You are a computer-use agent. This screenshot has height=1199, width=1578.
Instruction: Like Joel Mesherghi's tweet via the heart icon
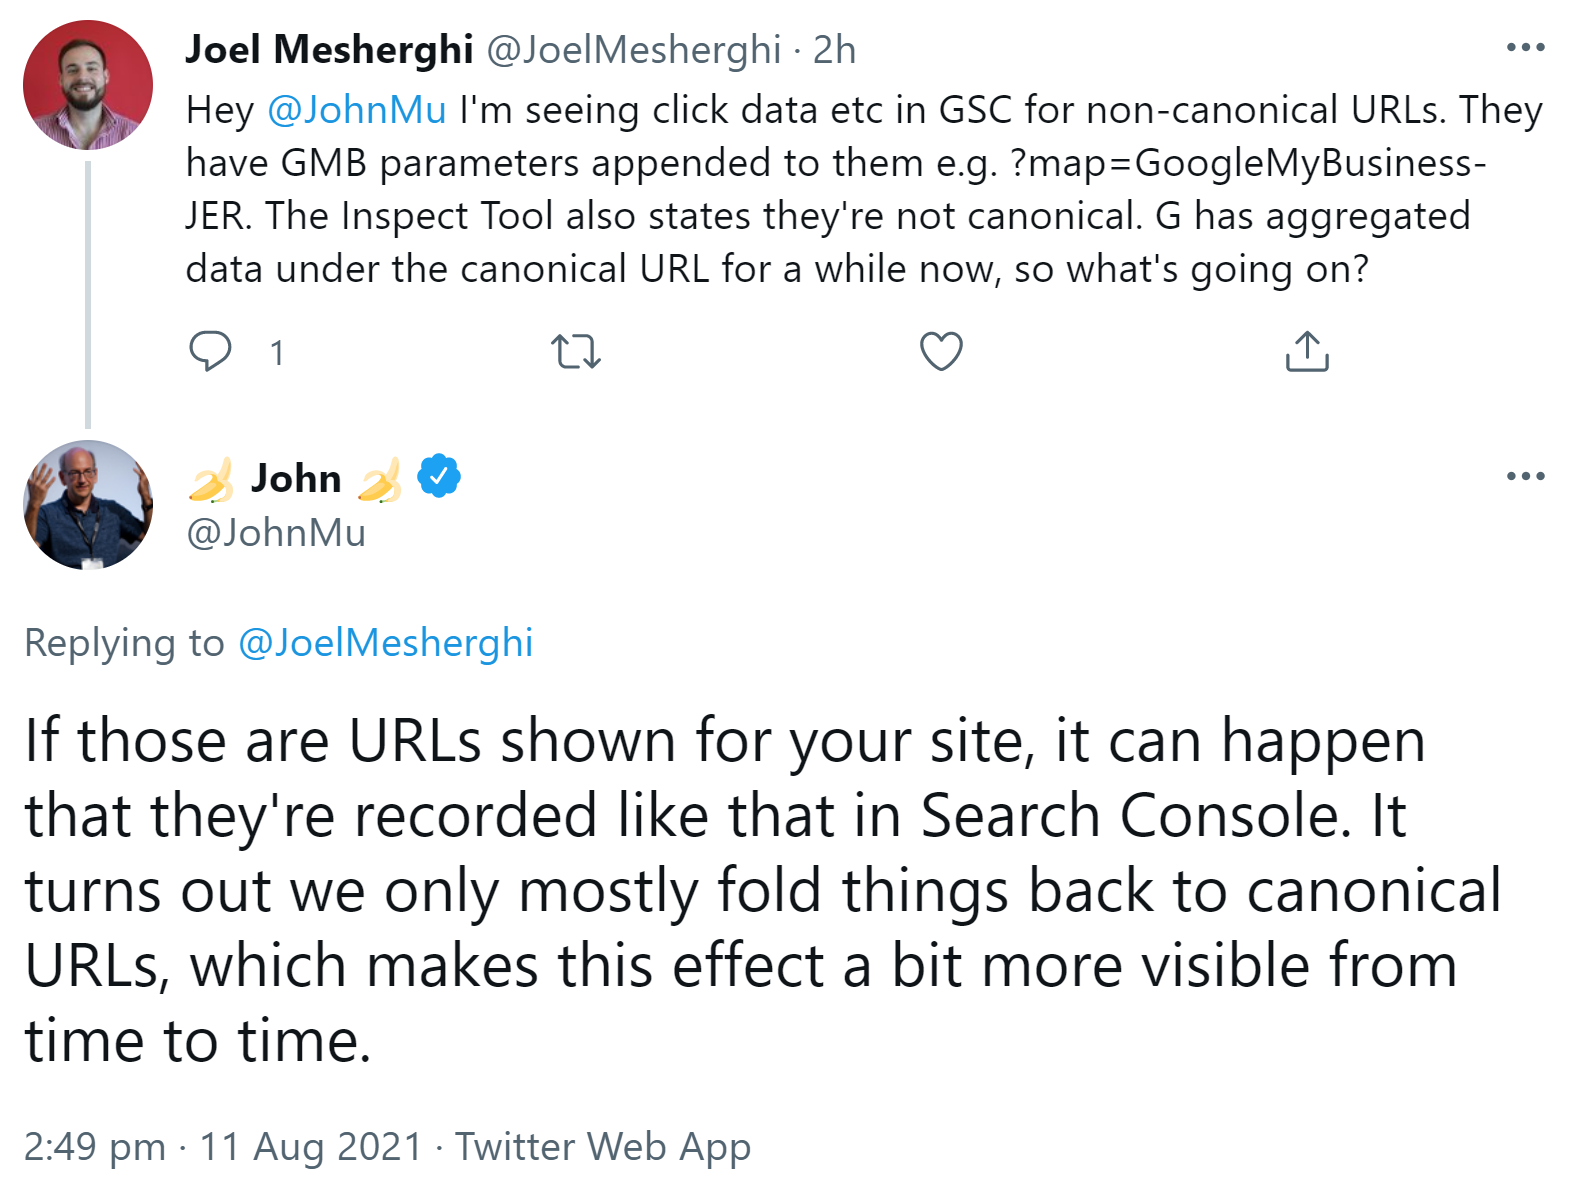pyautogui.click(x=941, y=351)
